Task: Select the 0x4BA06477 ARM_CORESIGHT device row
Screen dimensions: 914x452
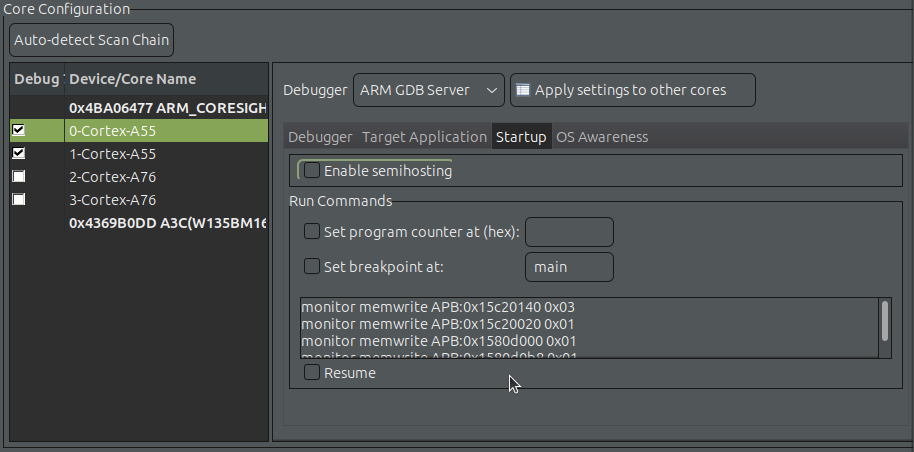Action: (167, 107)
